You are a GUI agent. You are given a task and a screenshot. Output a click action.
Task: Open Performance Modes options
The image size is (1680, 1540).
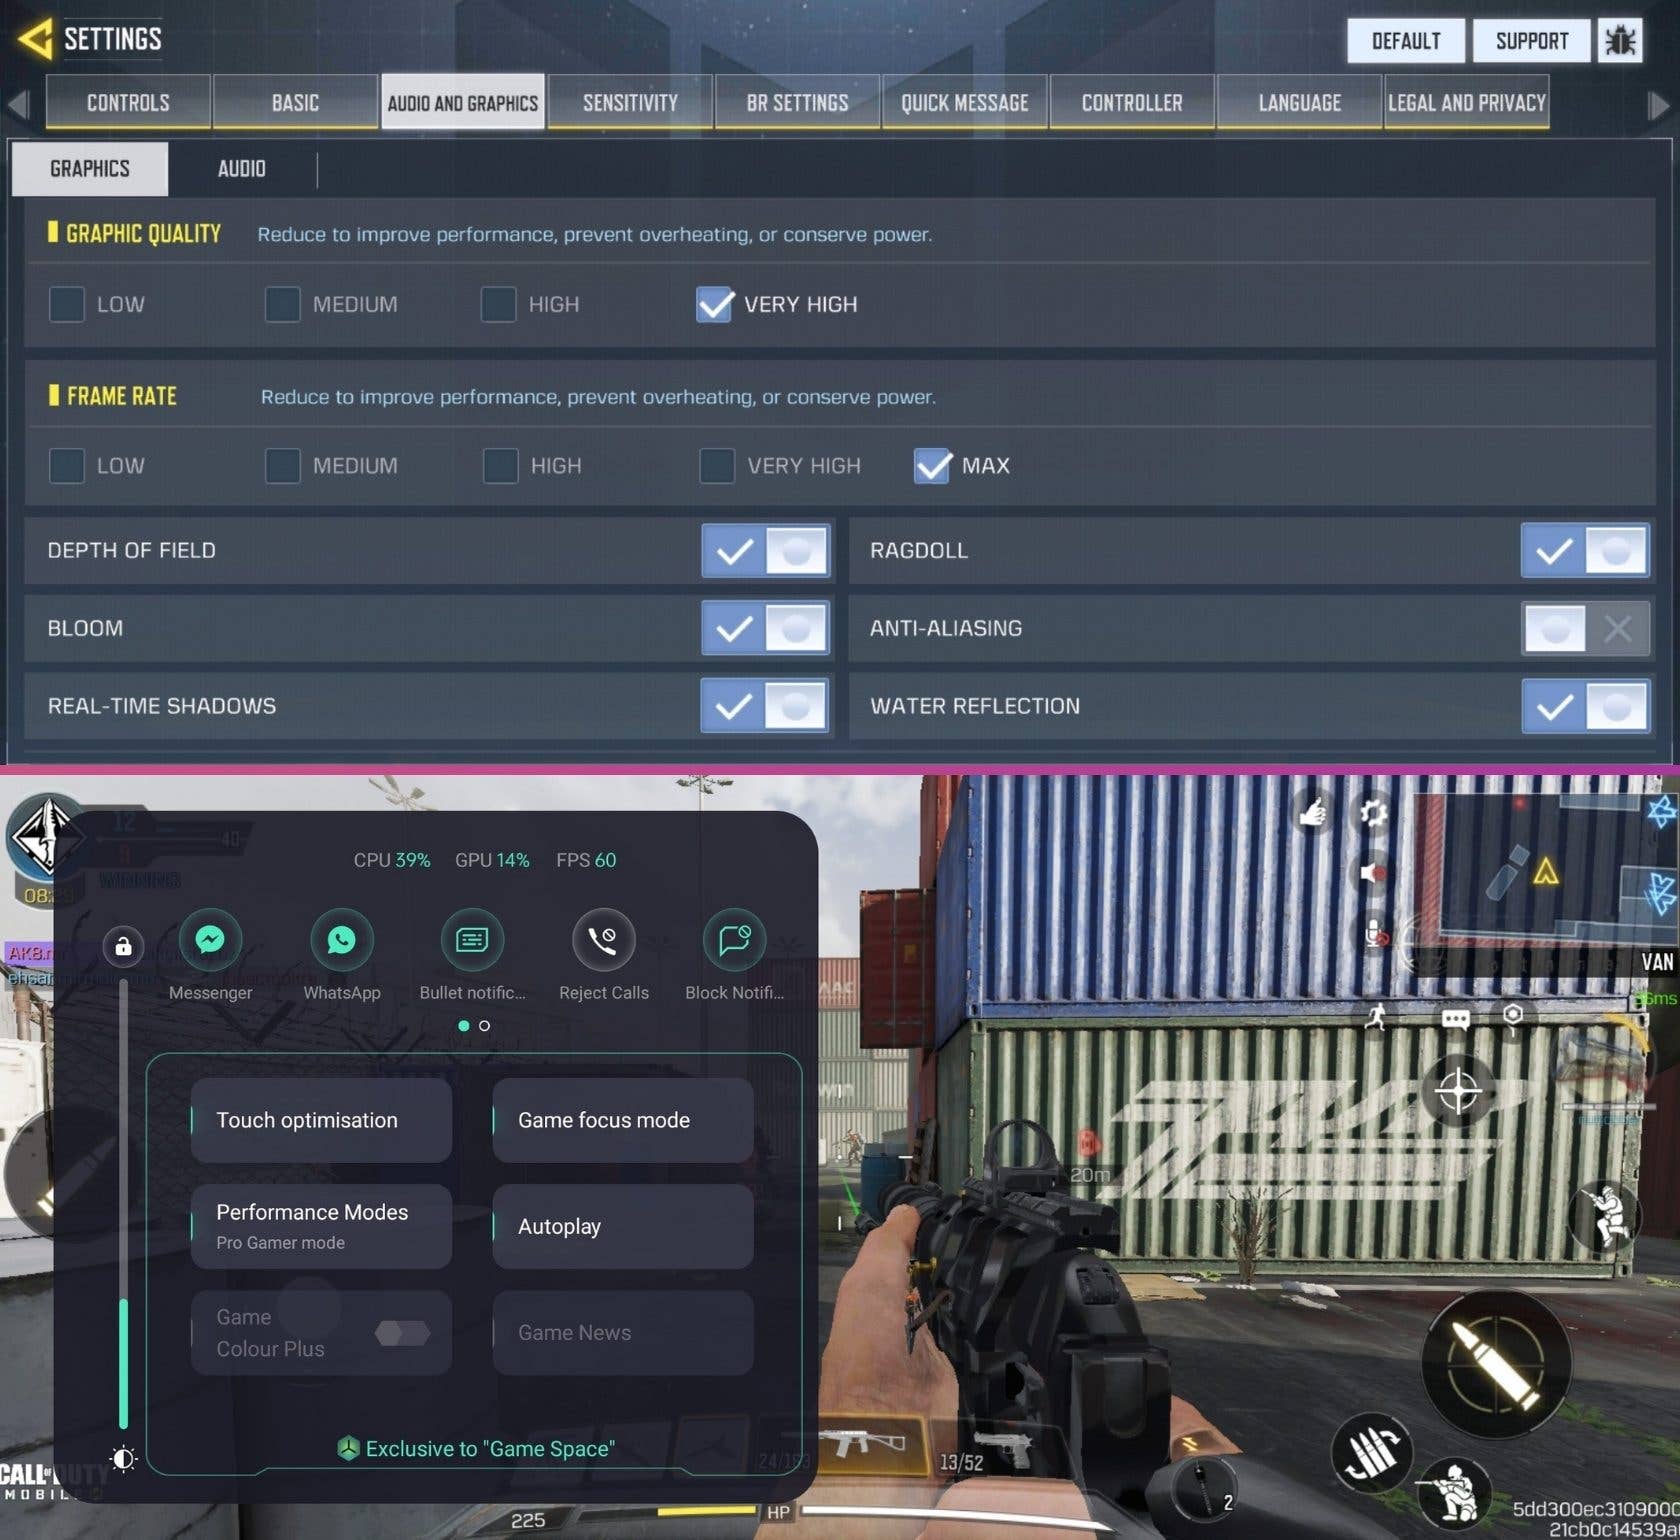click(x=321, y=1226)
